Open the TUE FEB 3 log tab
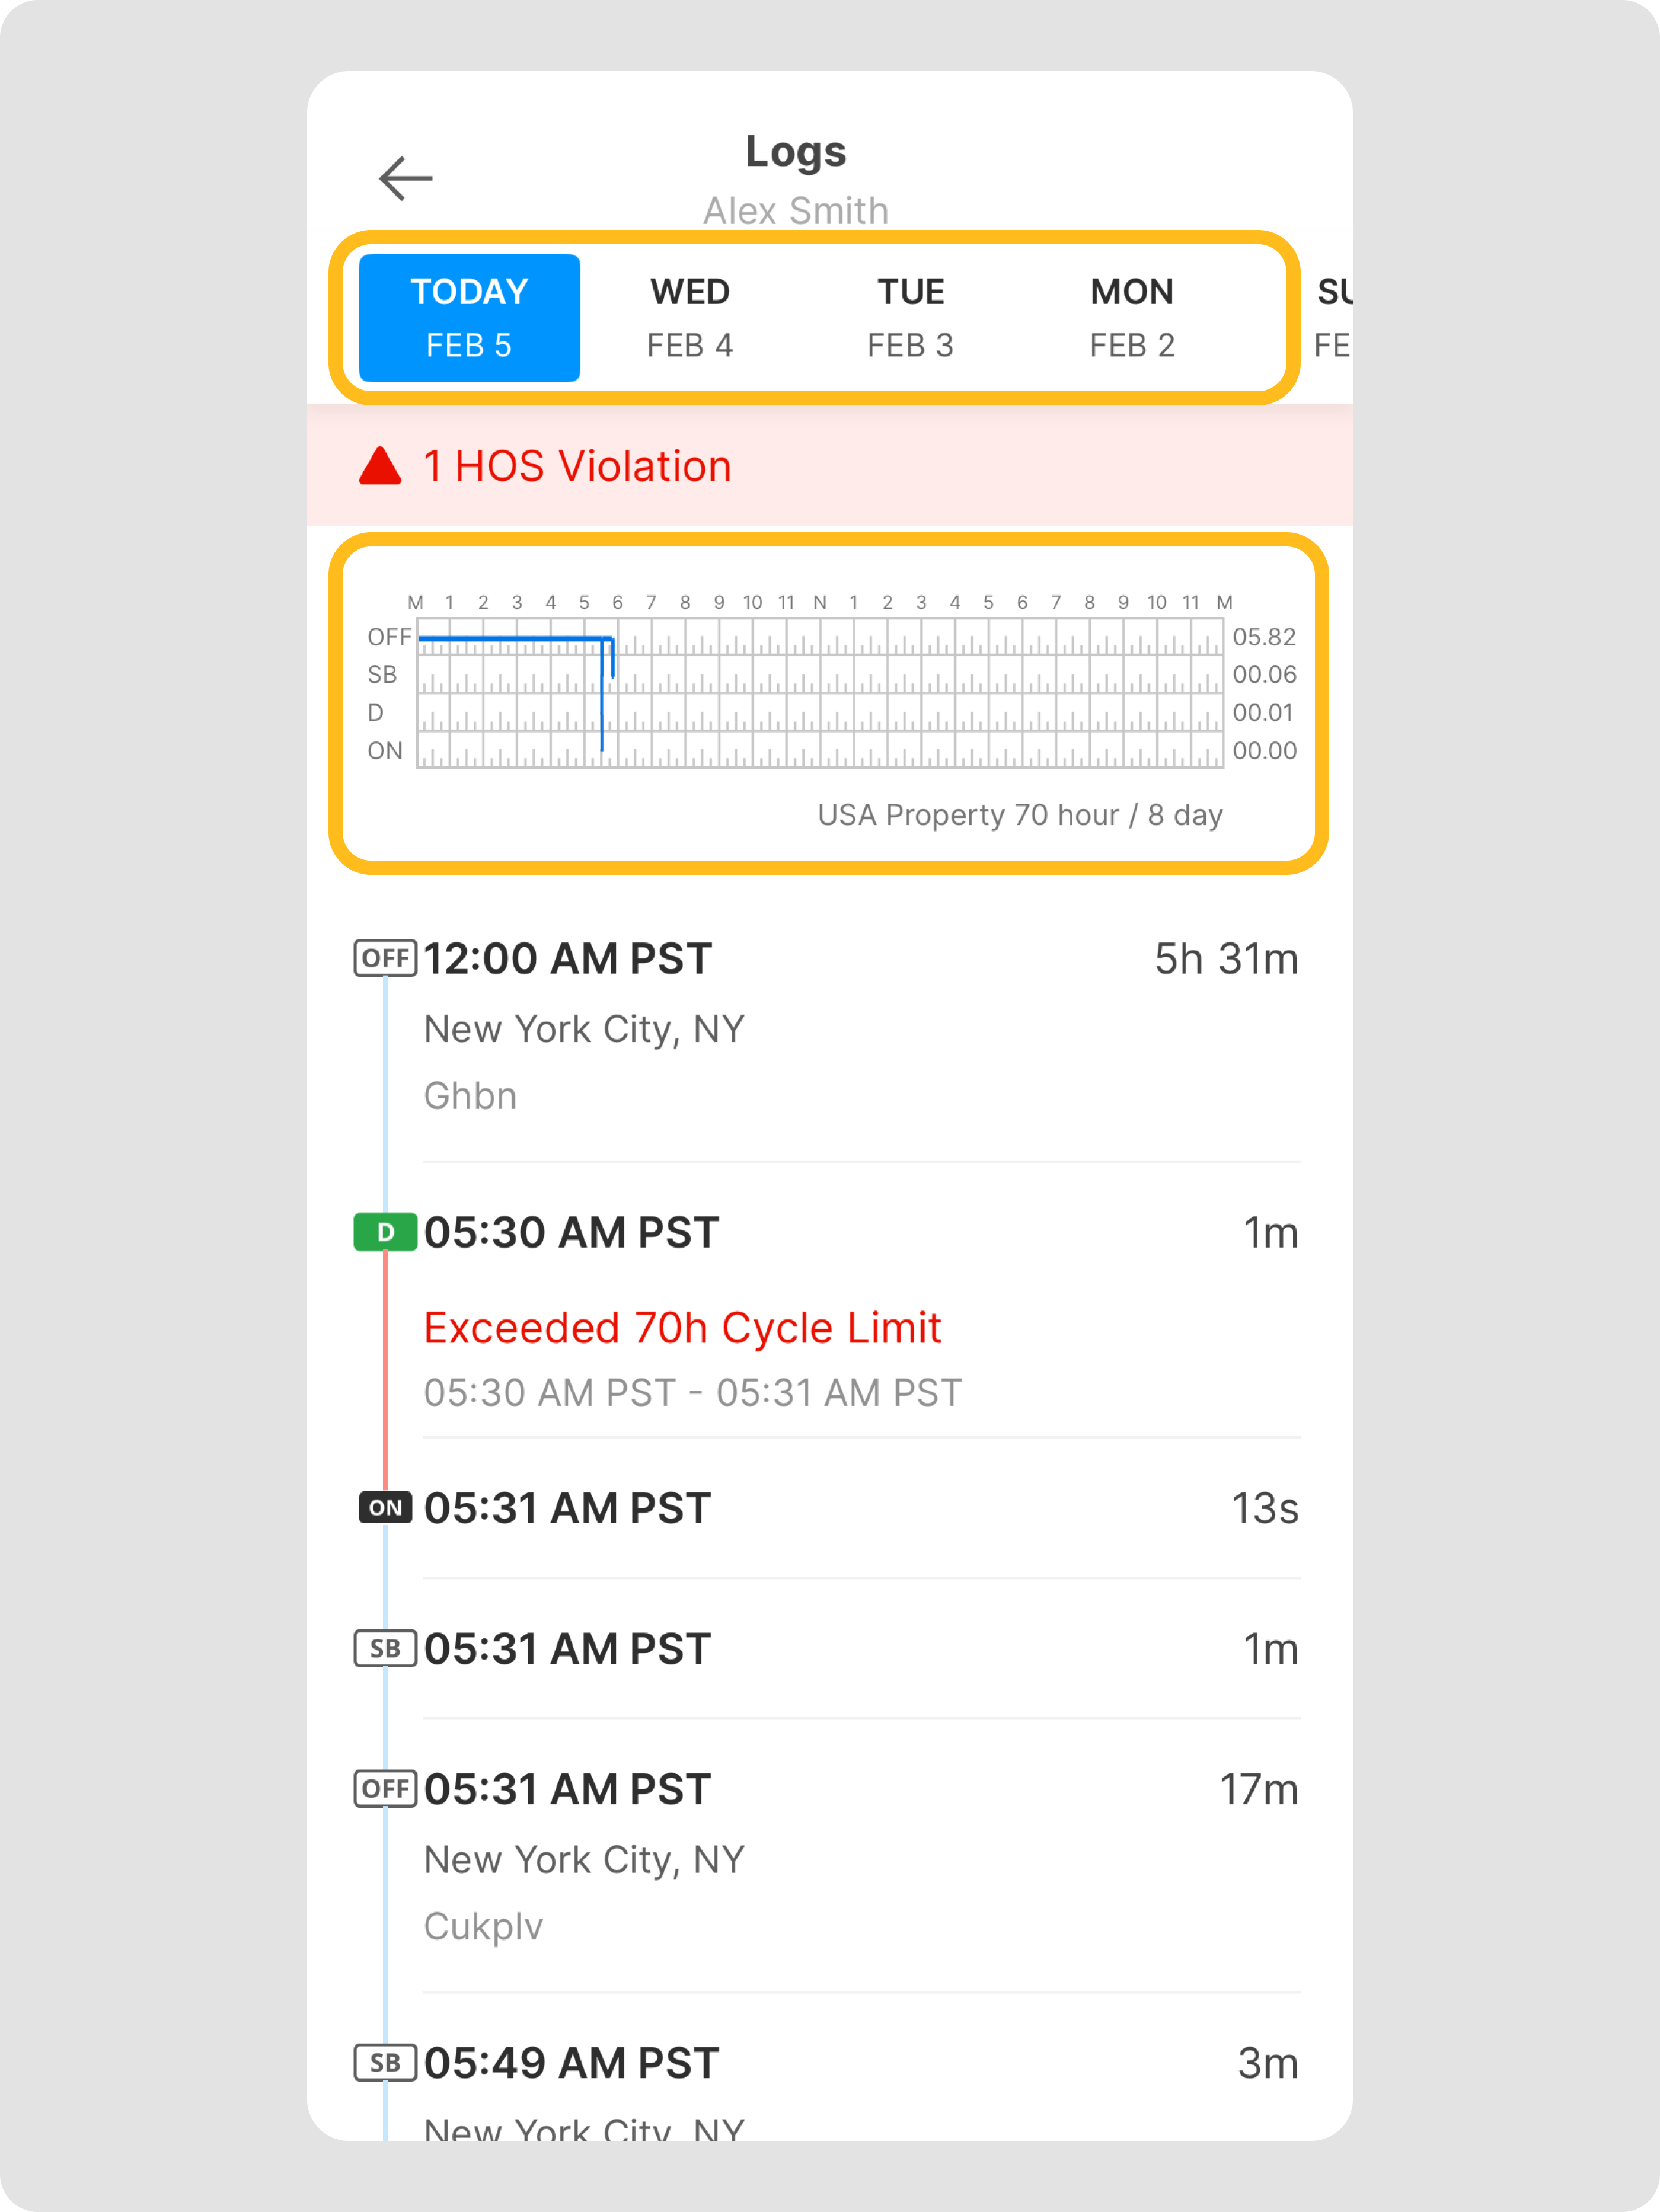This screenshot has height=2212, width=1660. pos(910,318)
